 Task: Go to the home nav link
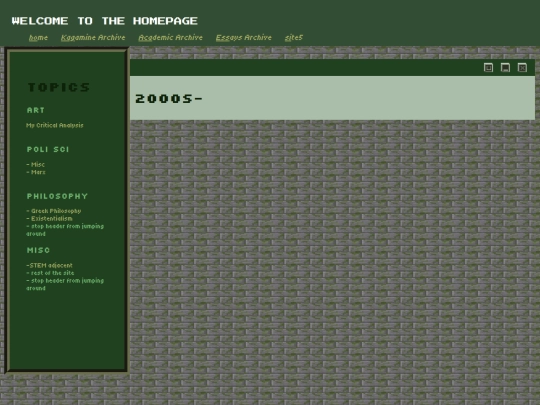click(x=38, y=38)
